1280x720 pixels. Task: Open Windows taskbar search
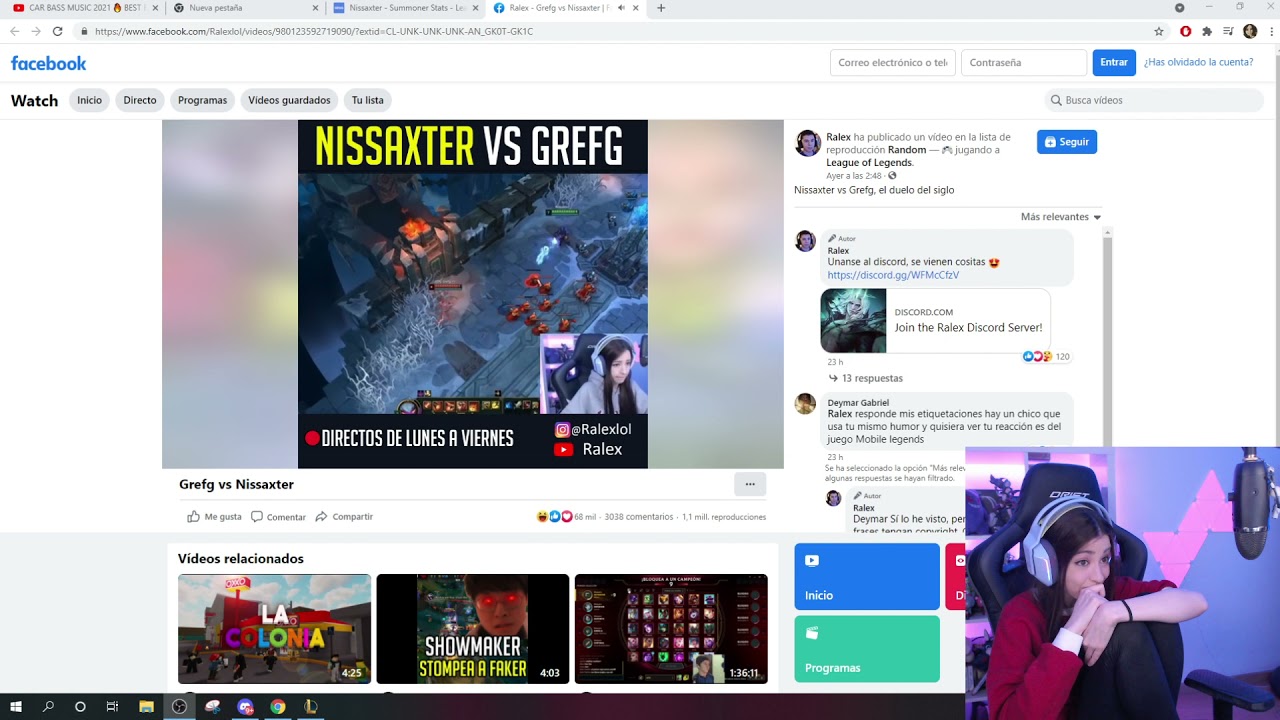click(48, 707)
